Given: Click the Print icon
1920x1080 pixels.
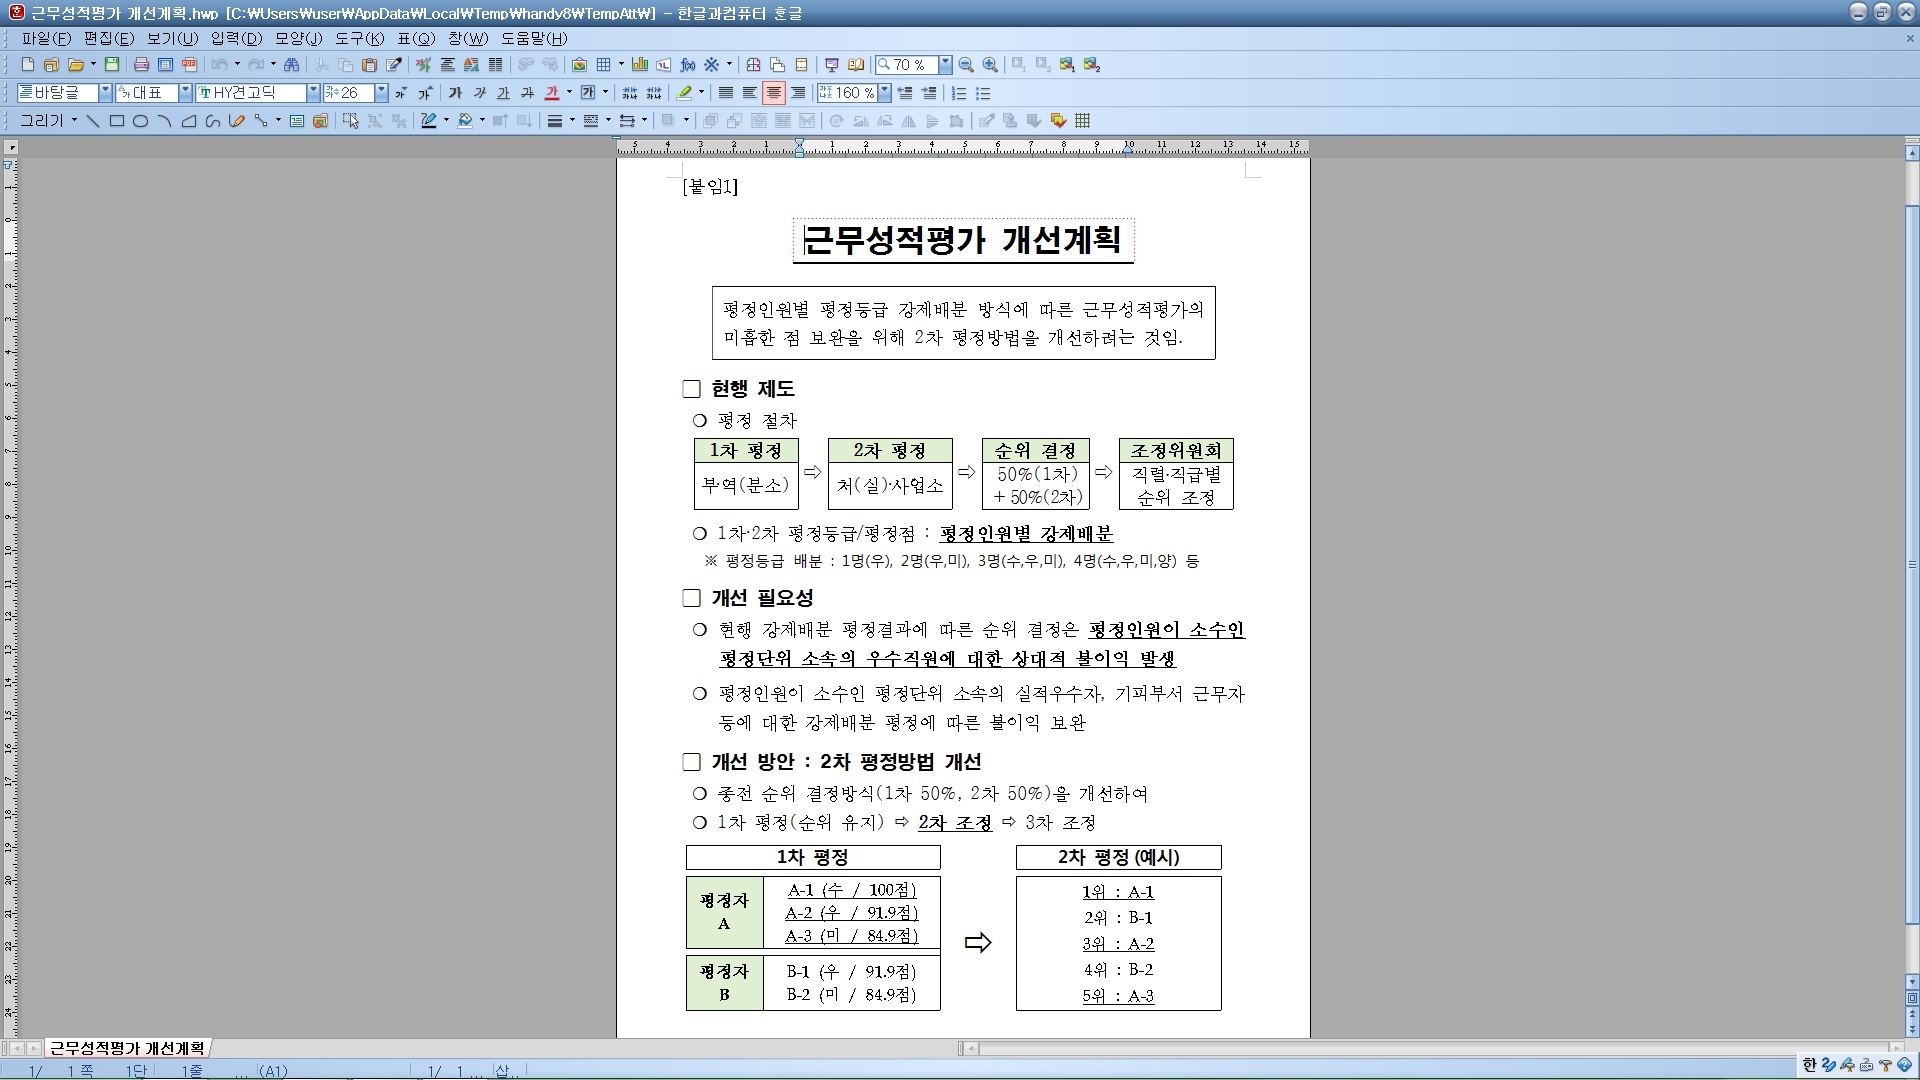Looking at the screenshot, I should click(141, 65).
